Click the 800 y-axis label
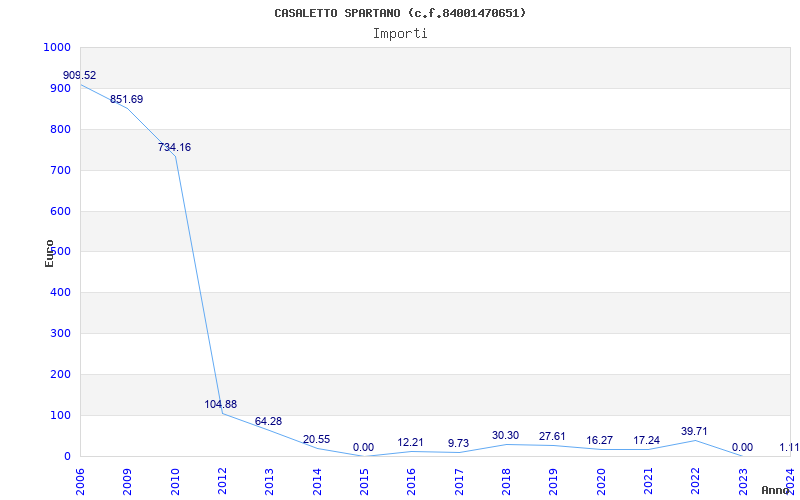Image resolution: width=800 pixels, height=500 pixels. tap(60, 129)
